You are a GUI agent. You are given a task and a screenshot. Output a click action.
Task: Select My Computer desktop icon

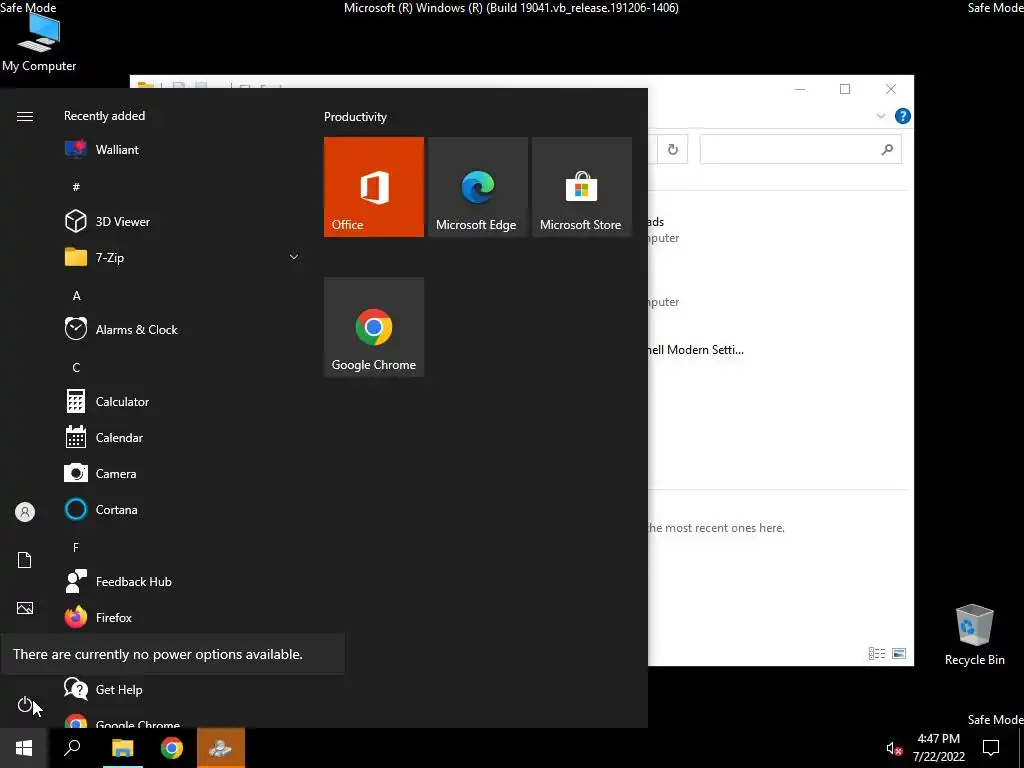(x=39, y=43)
